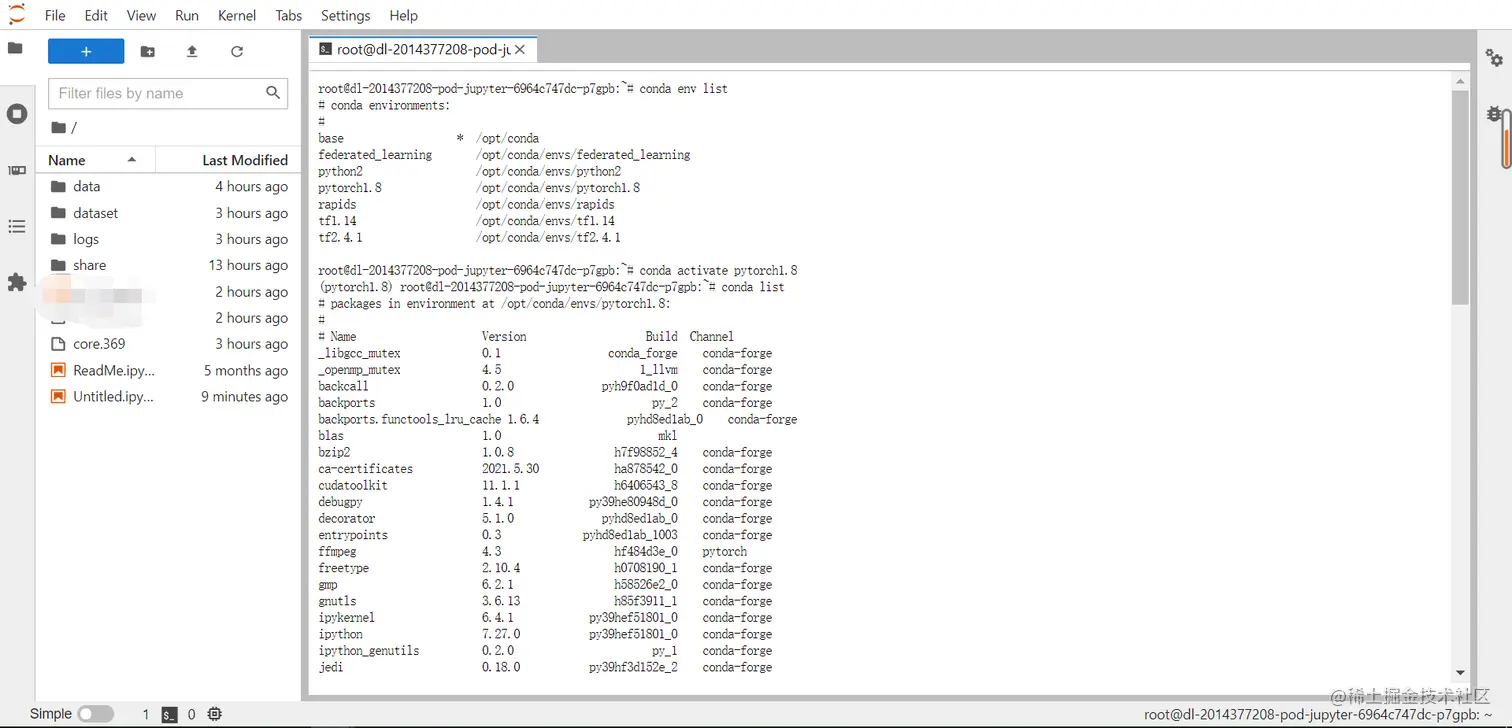
Task: Click 'jedi' package name in terminal
Action: click(x=330, y=667)
